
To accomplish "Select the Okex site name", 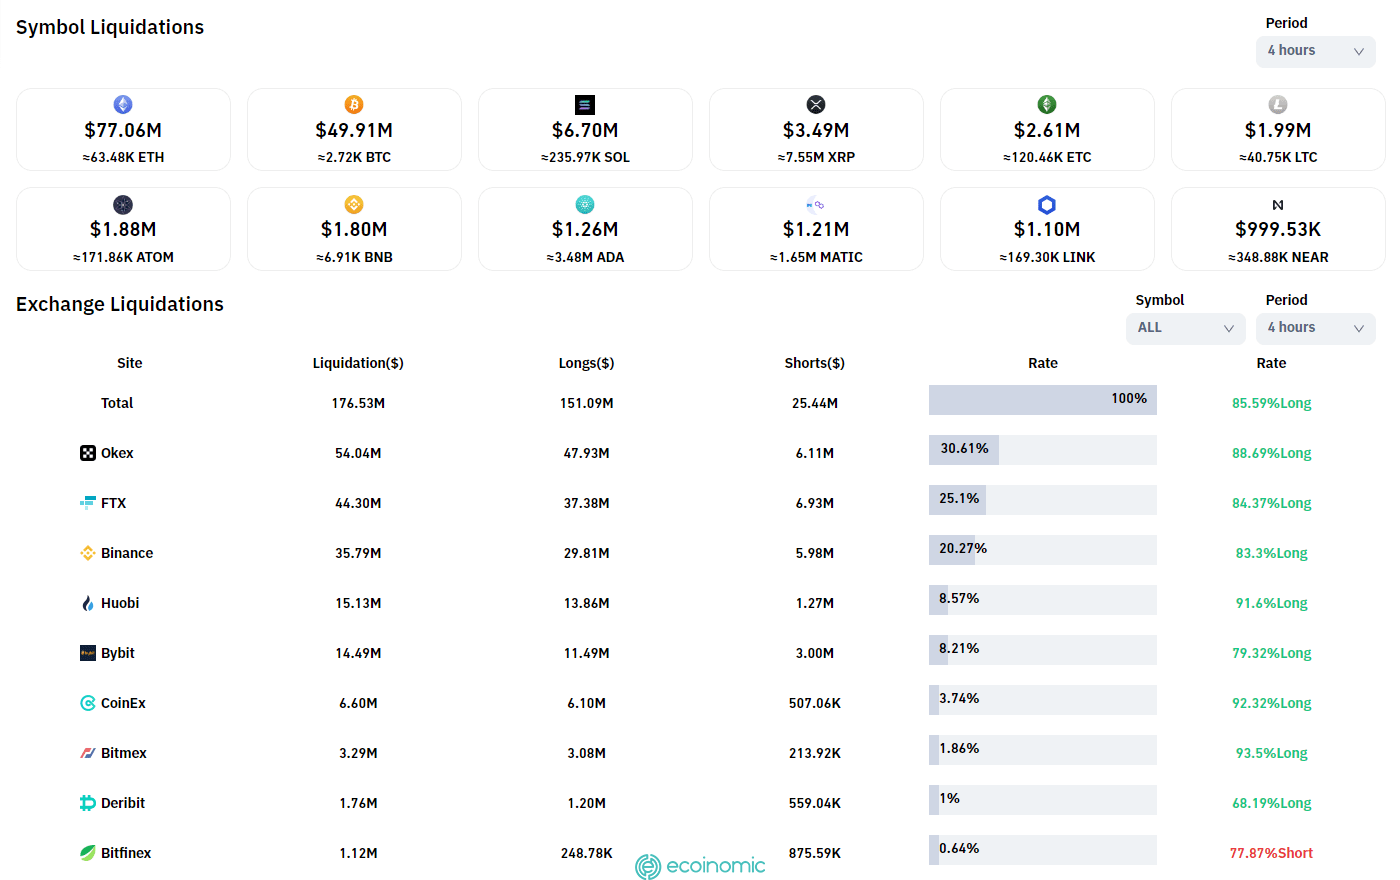I will tap(117, 453).
